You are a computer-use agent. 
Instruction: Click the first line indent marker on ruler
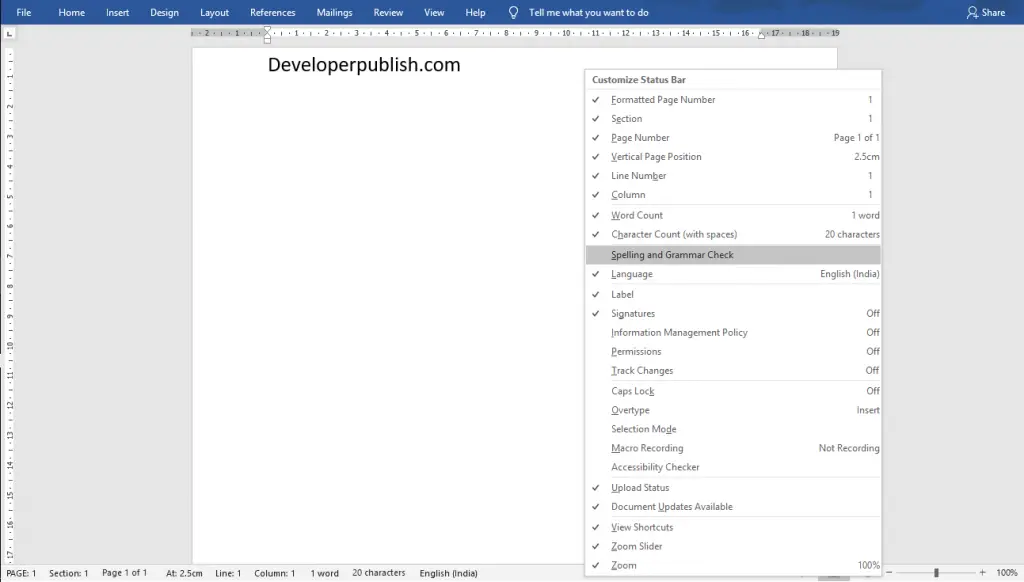pos(267,31)
